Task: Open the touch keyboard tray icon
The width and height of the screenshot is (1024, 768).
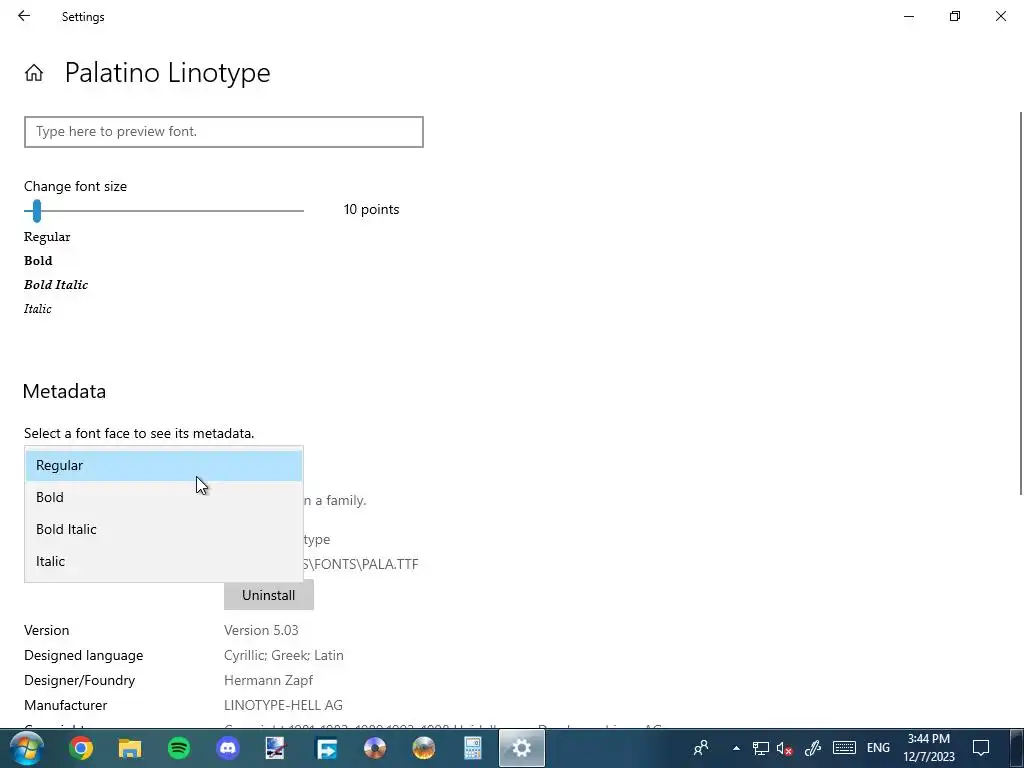Action: (x=844, y=748)
